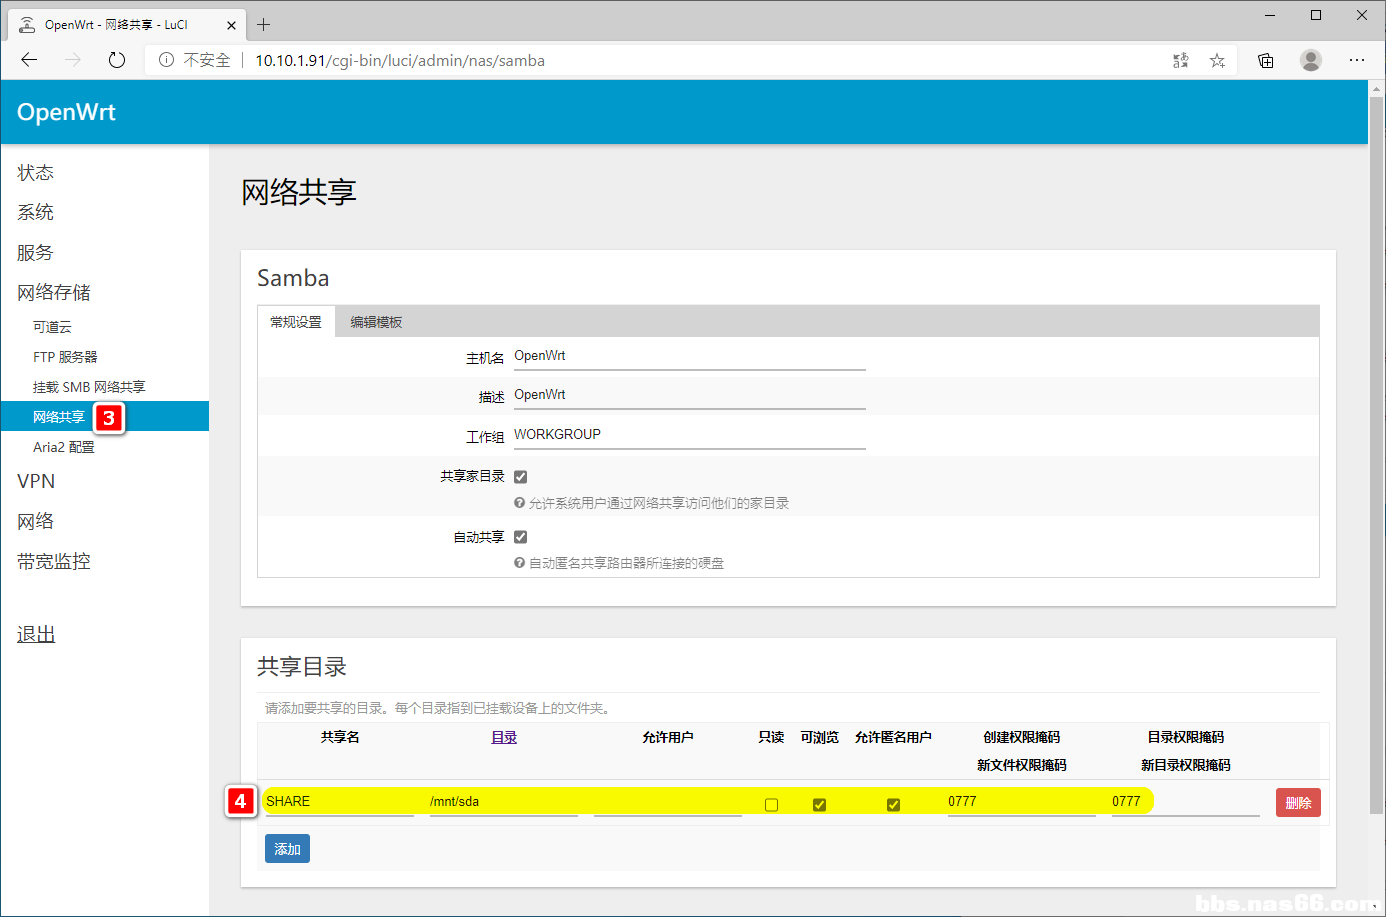Edit the 目录权限掩码 0777 field
1386x917 pixels.
[x=1186, y=802]
